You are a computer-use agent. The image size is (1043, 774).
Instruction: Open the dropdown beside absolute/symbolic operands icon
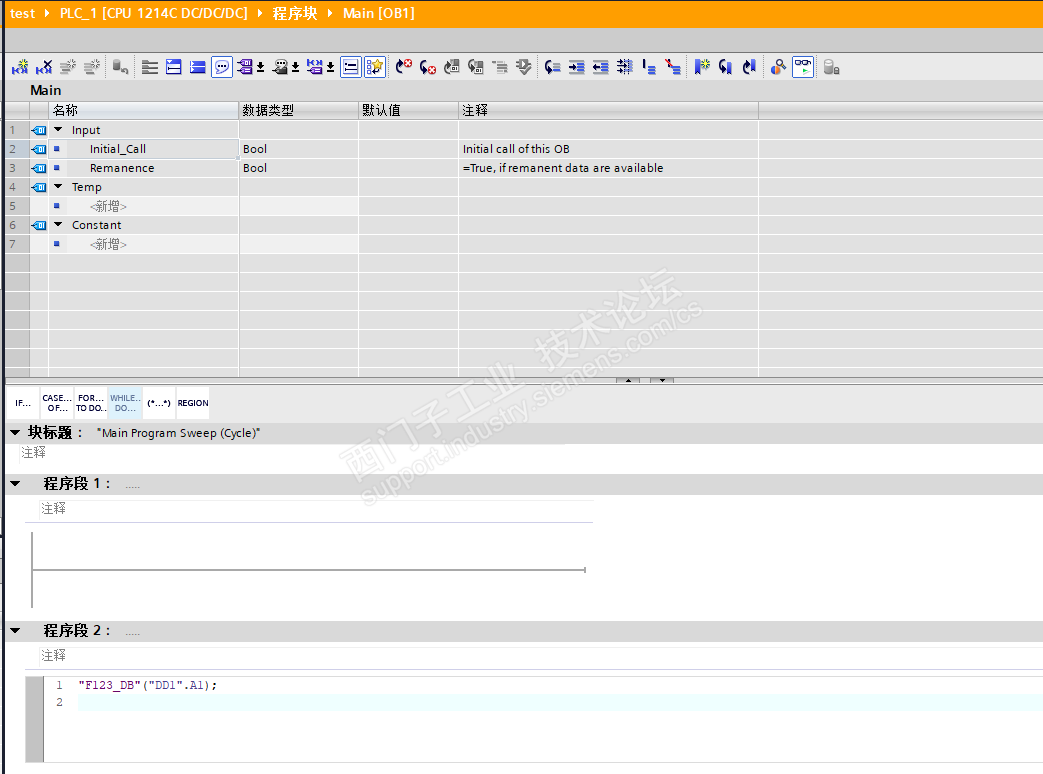click(330, 67)
